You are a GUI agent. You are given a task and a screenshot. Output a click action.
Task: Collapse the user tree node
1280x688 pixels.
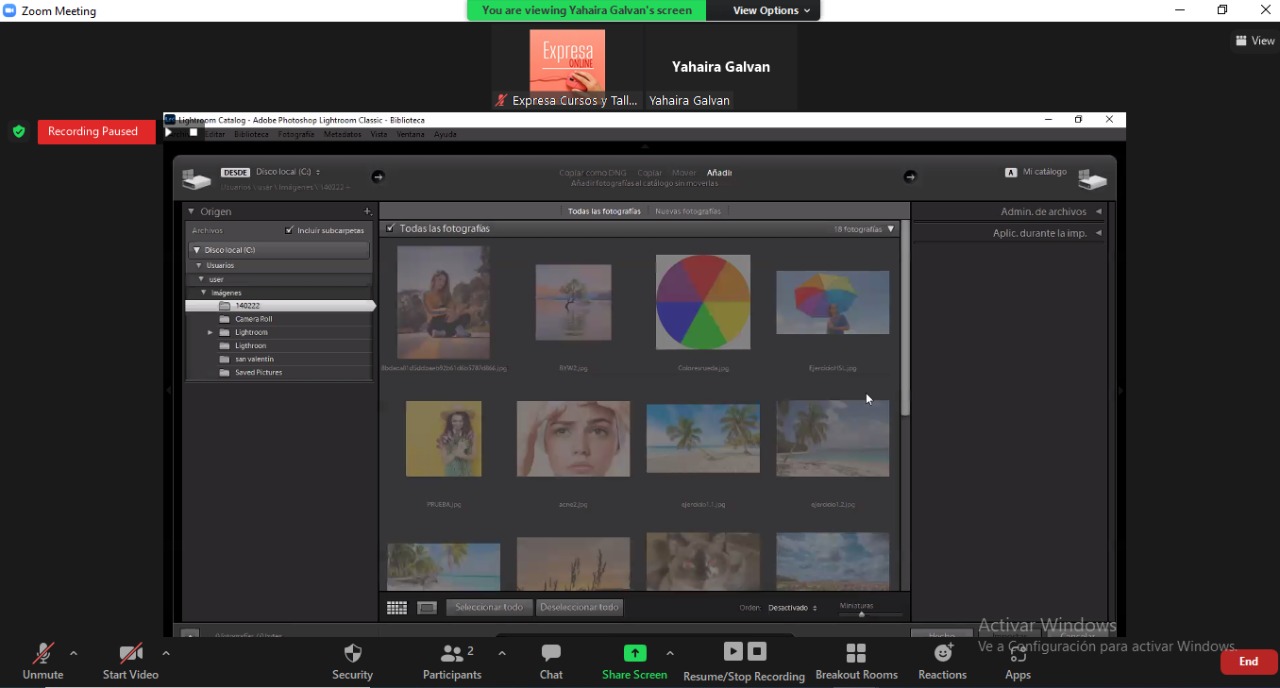[x=201, y=279]
